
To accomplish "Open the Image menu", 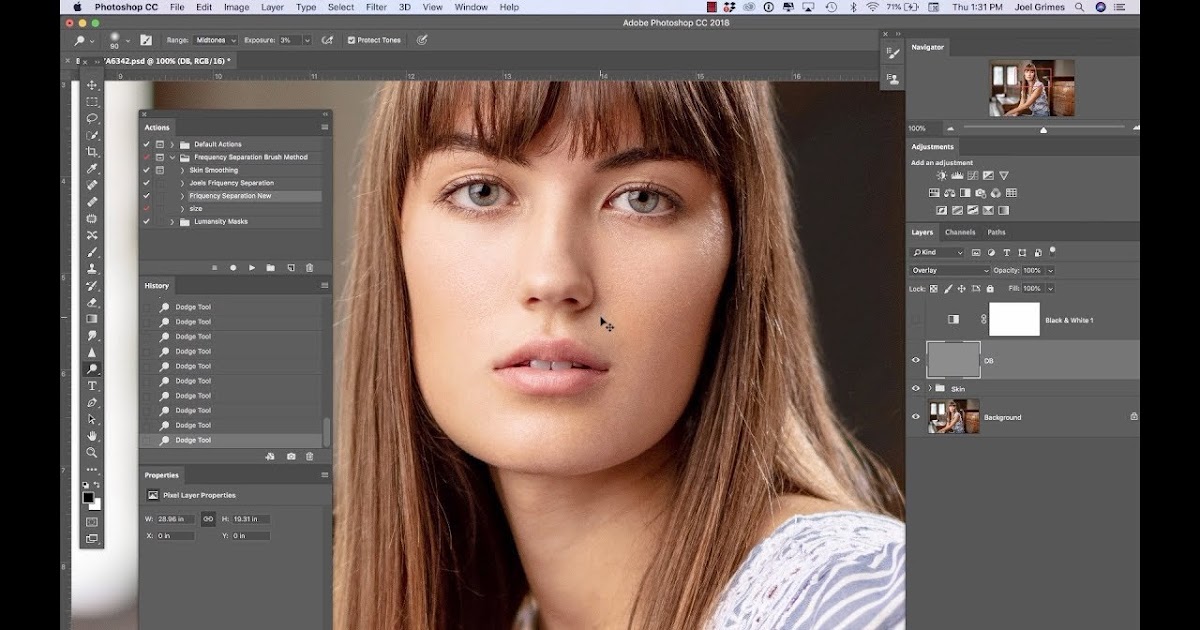I will point(237,7).
